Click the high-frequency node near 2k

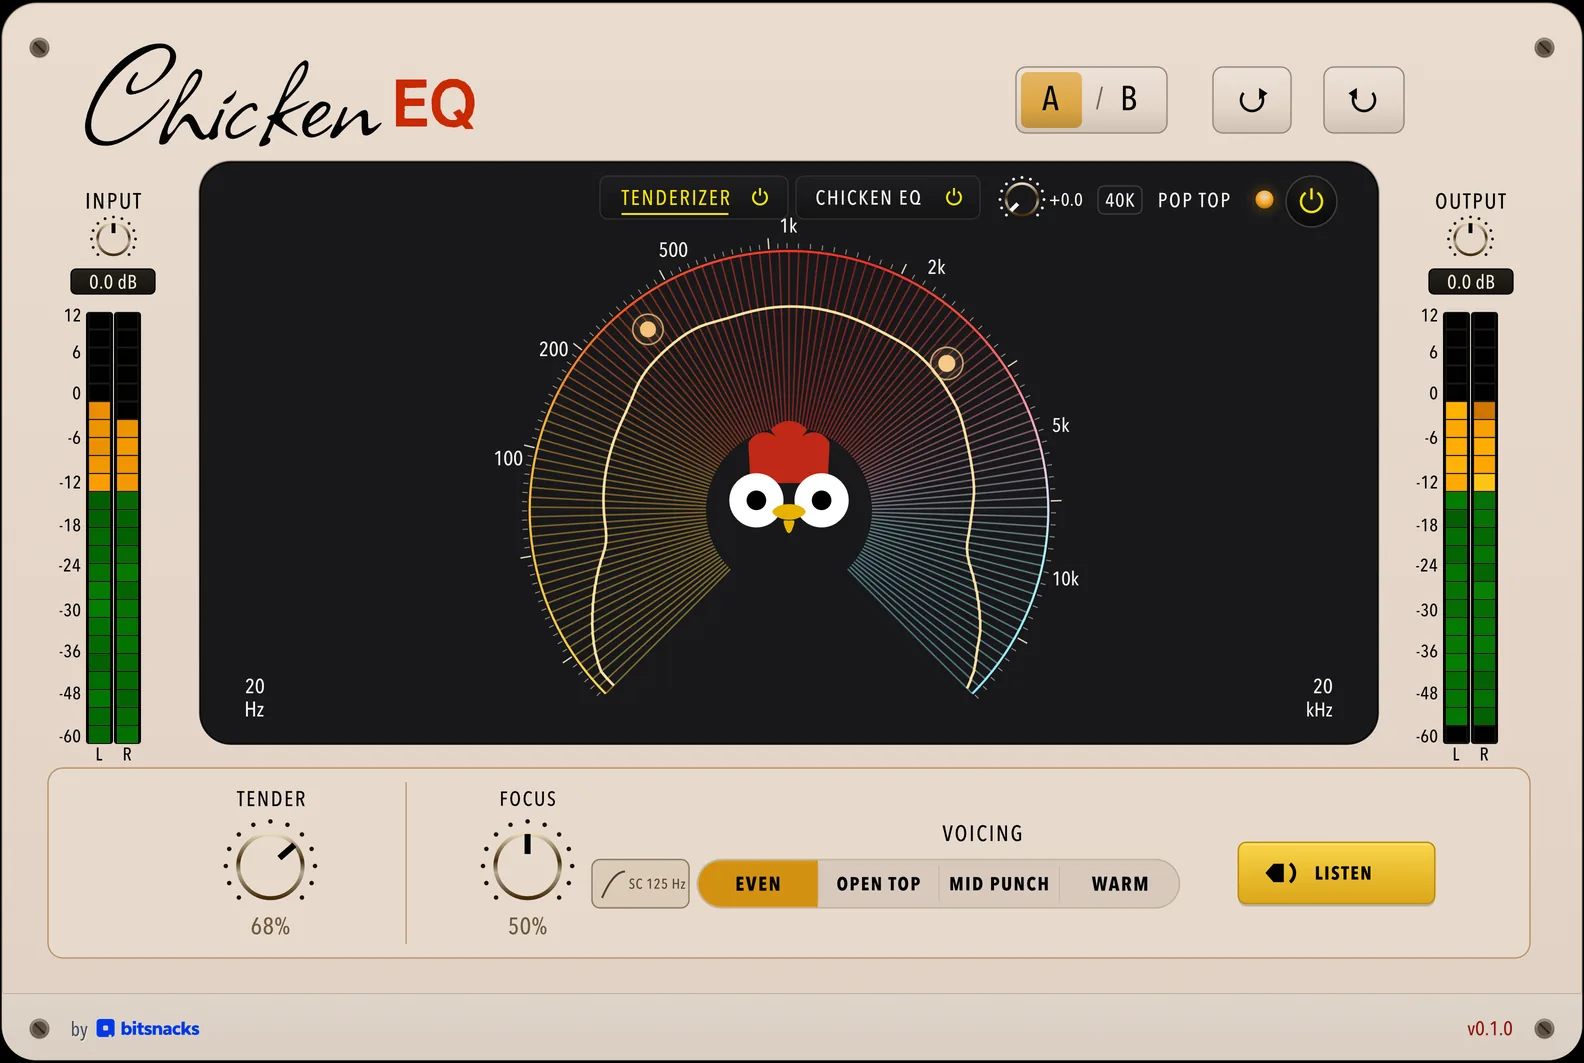[946, 363]
